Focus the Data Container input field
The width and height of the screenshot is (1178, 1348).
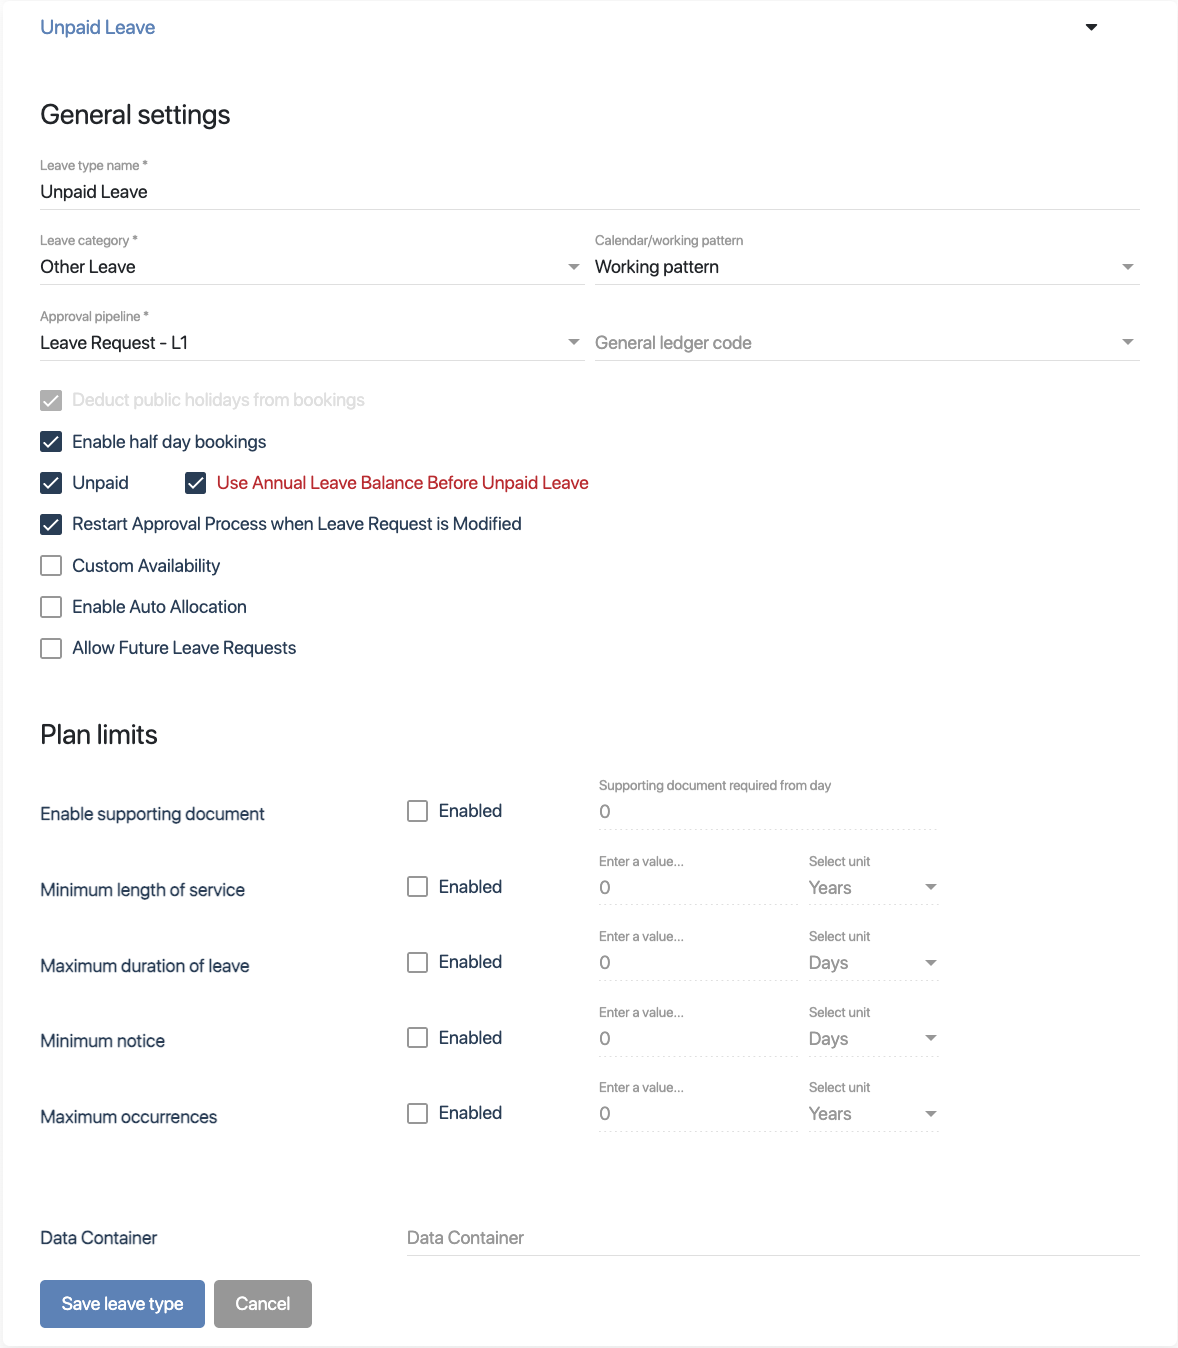[x=772, y=1238]
